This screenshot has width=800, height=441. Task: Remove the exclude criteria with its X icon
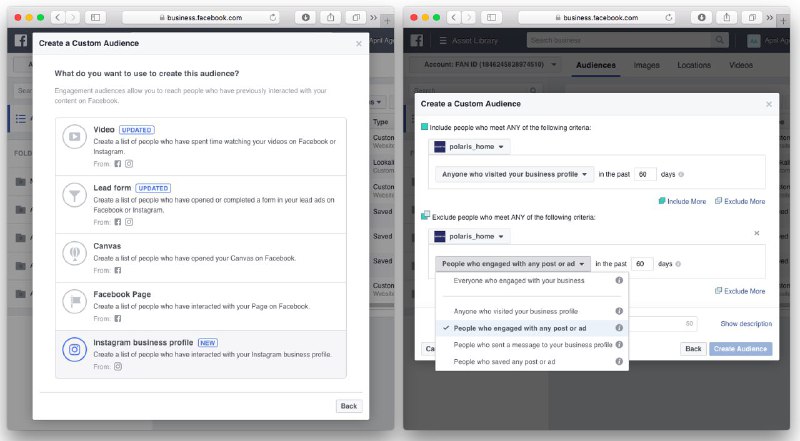[x=756, y=233]
